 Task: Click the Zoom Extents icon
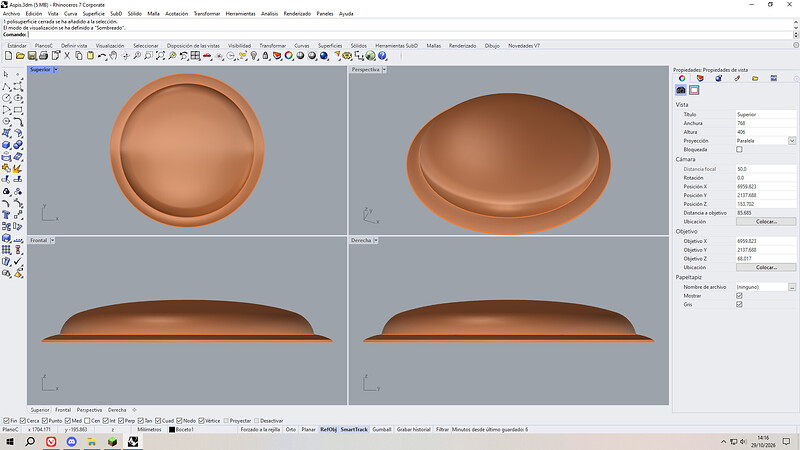[x=160, y=56]
